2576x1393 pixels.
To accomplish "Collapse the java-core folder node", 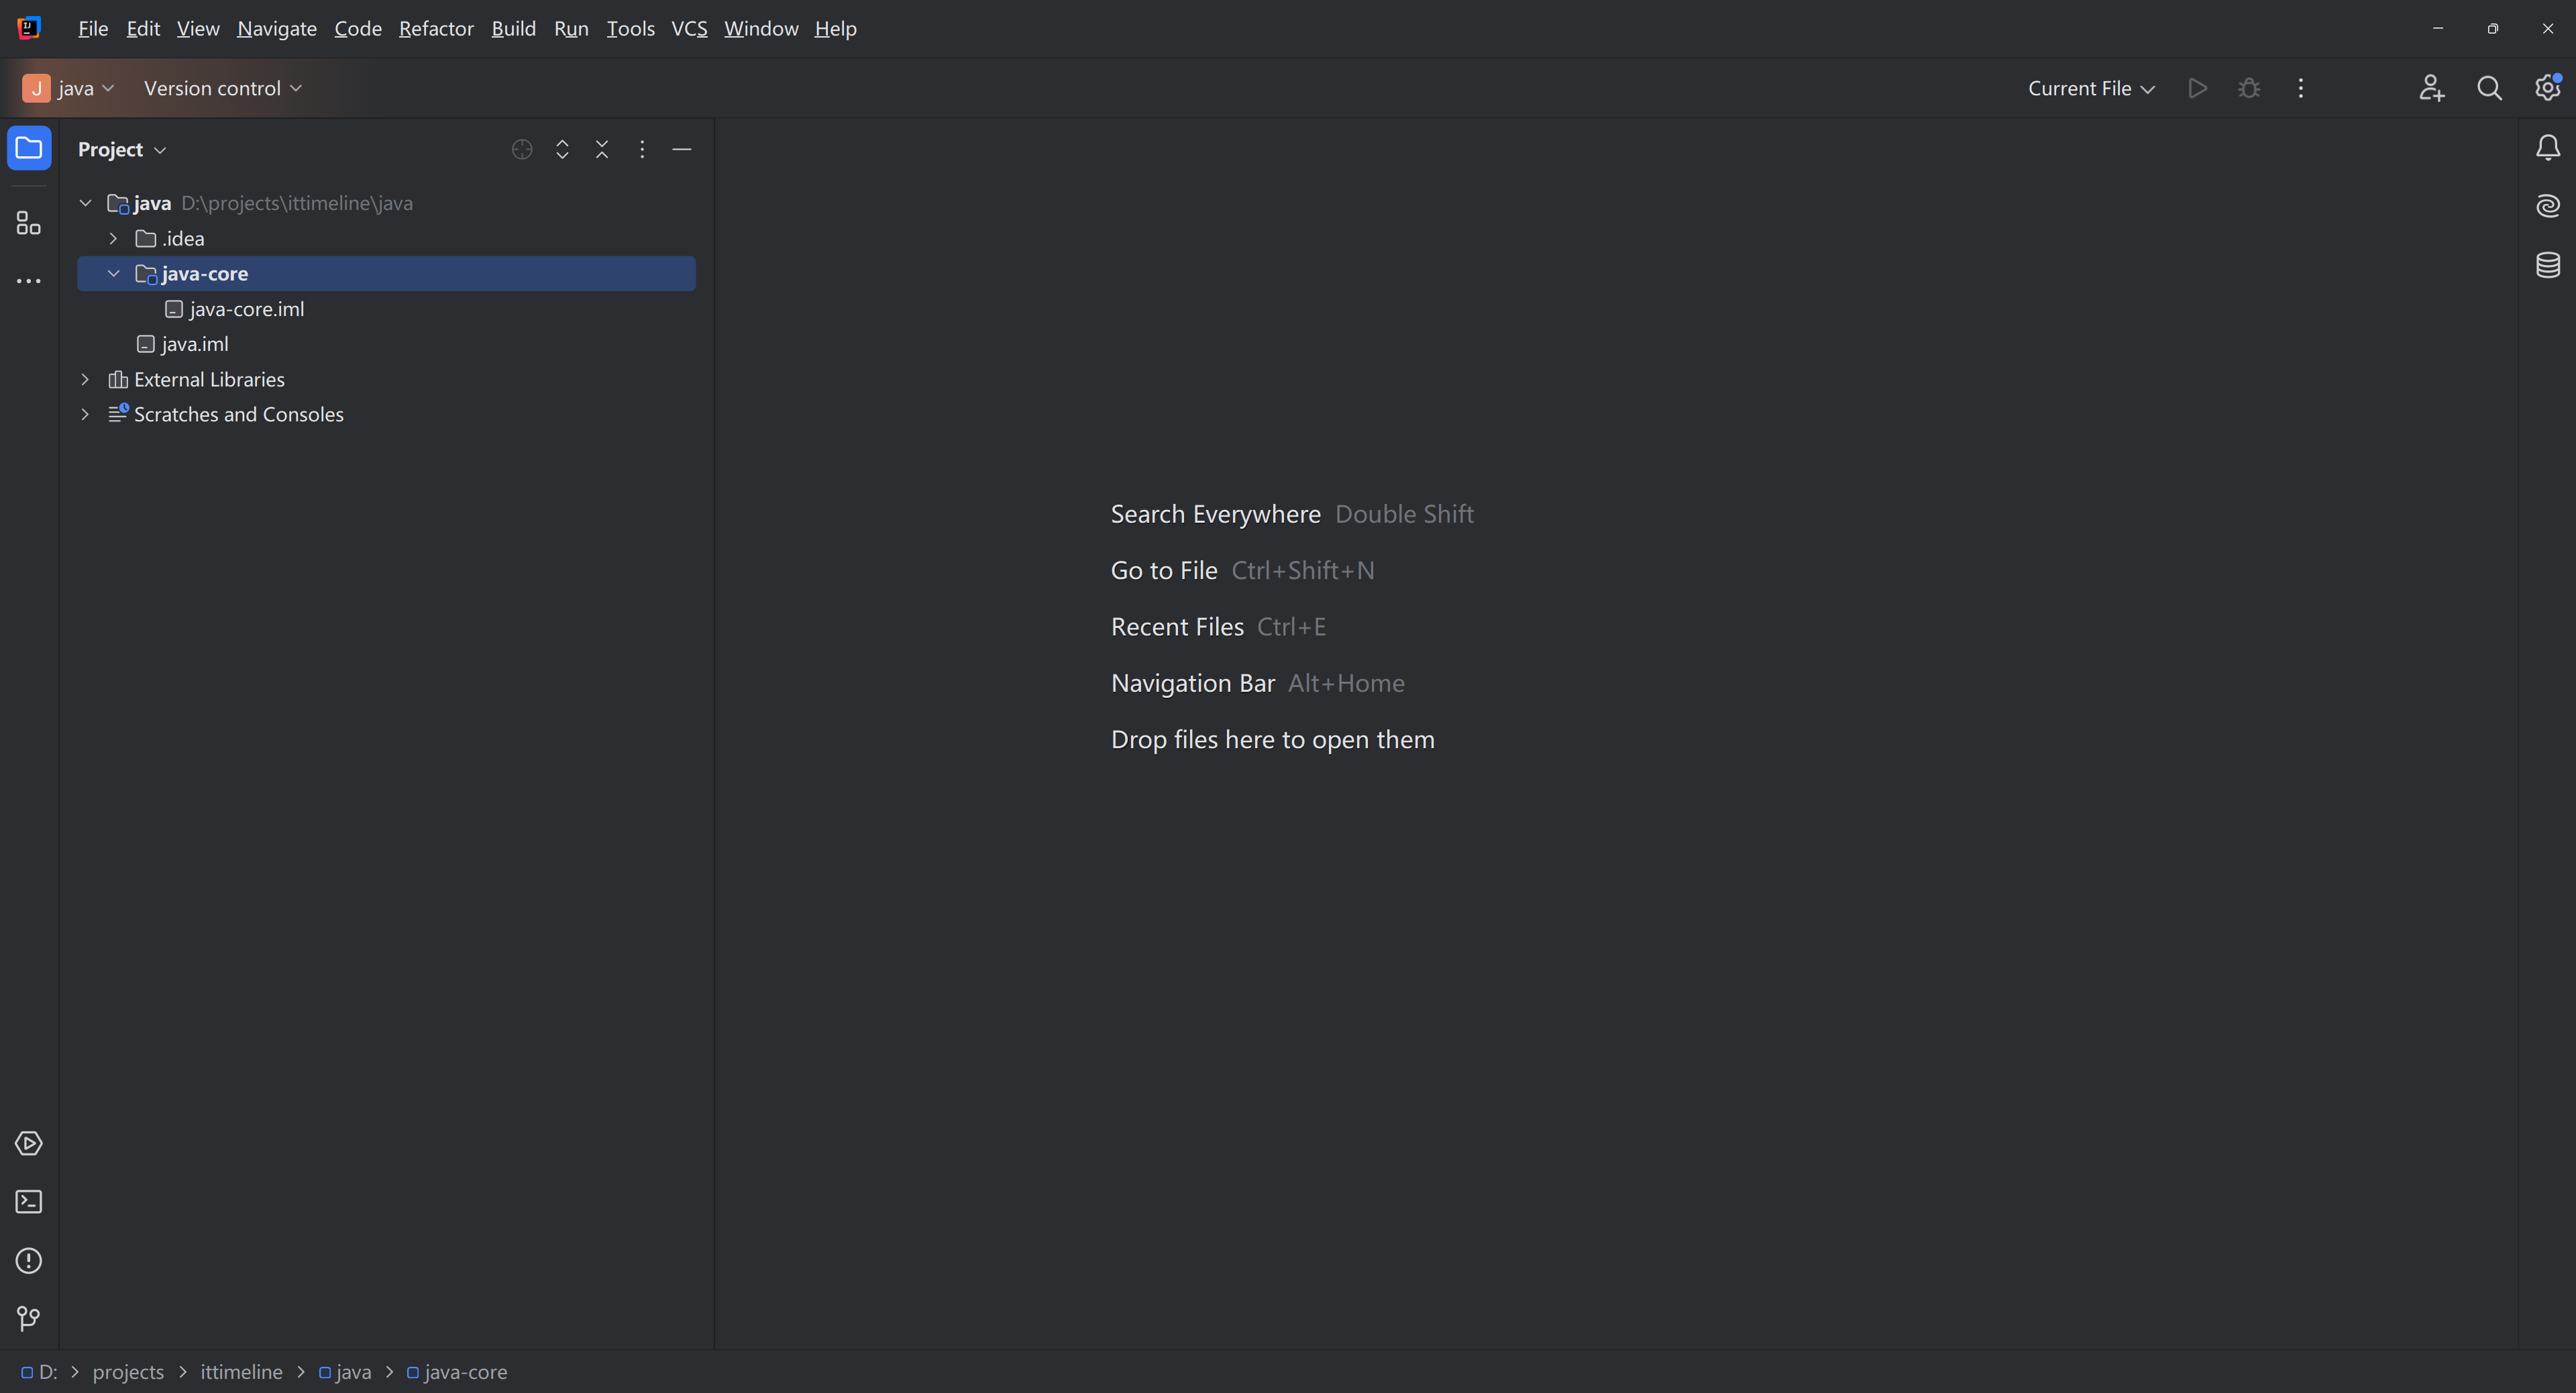I will (x=113, y=274).
